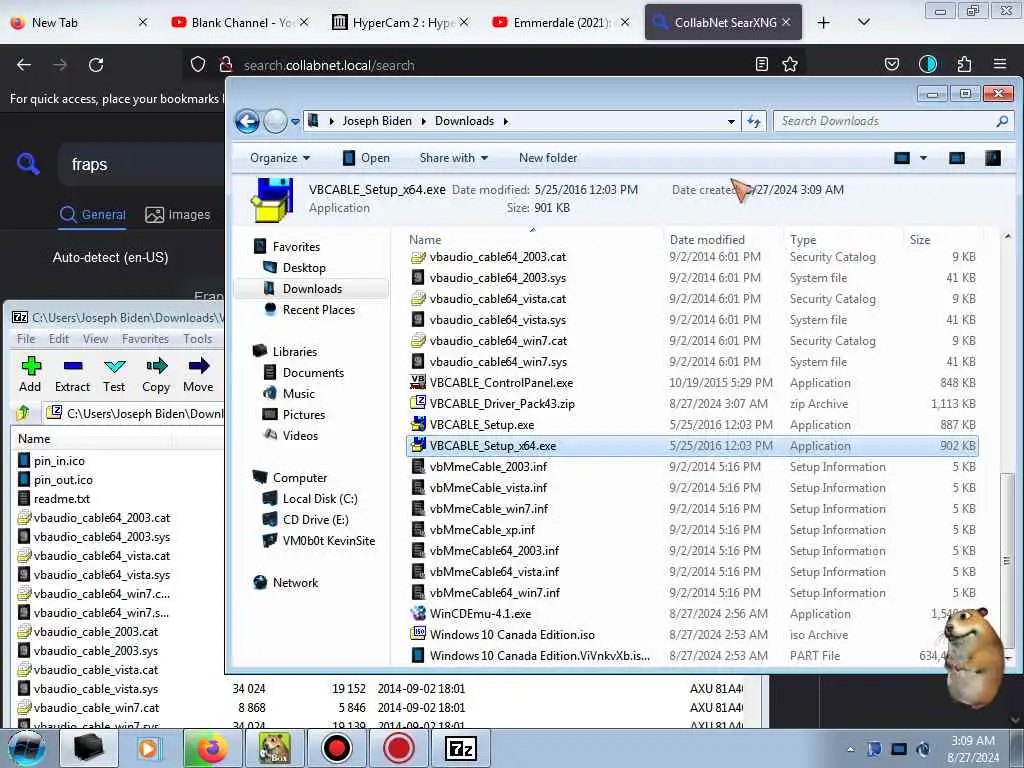Click the Copy icon in 7-Zip
The image size is (1024, 768).
(x=156, y=366)
